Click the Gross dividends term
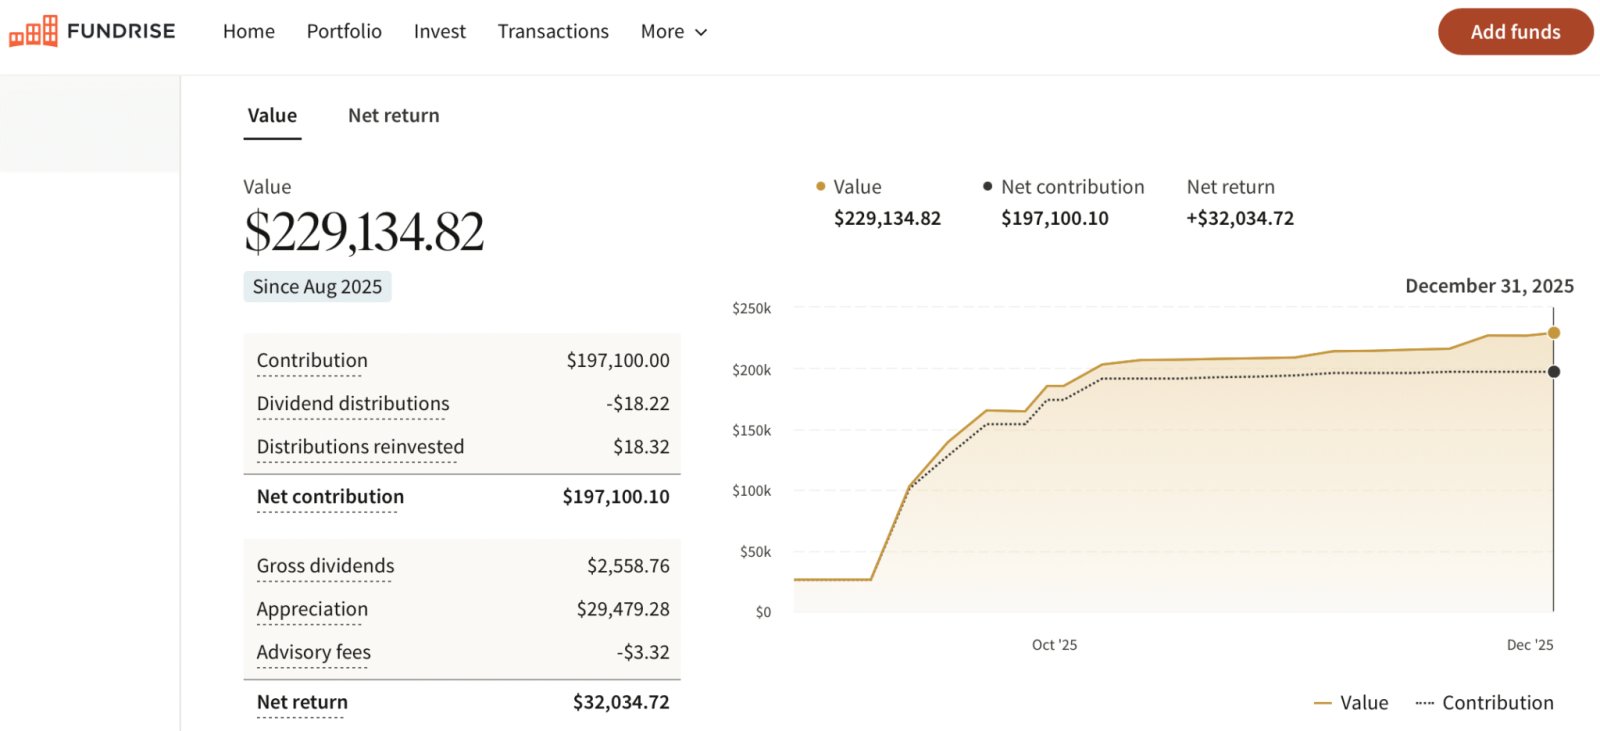The width and height of the screenshot is (1600, 731). coord(325,566)
